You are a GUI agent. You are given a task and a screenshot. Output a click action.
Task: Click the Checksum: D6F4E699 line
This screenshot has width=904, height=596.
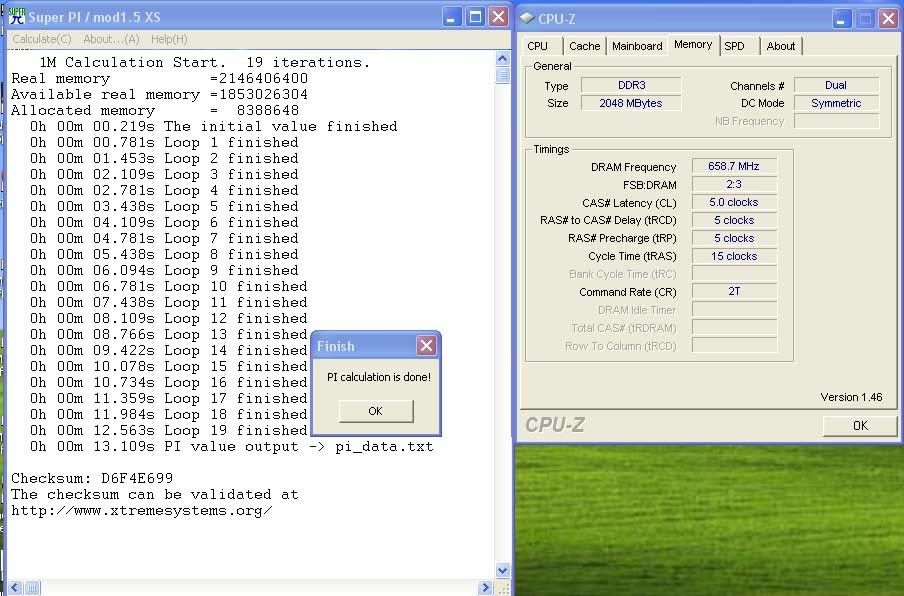(92, 478)
